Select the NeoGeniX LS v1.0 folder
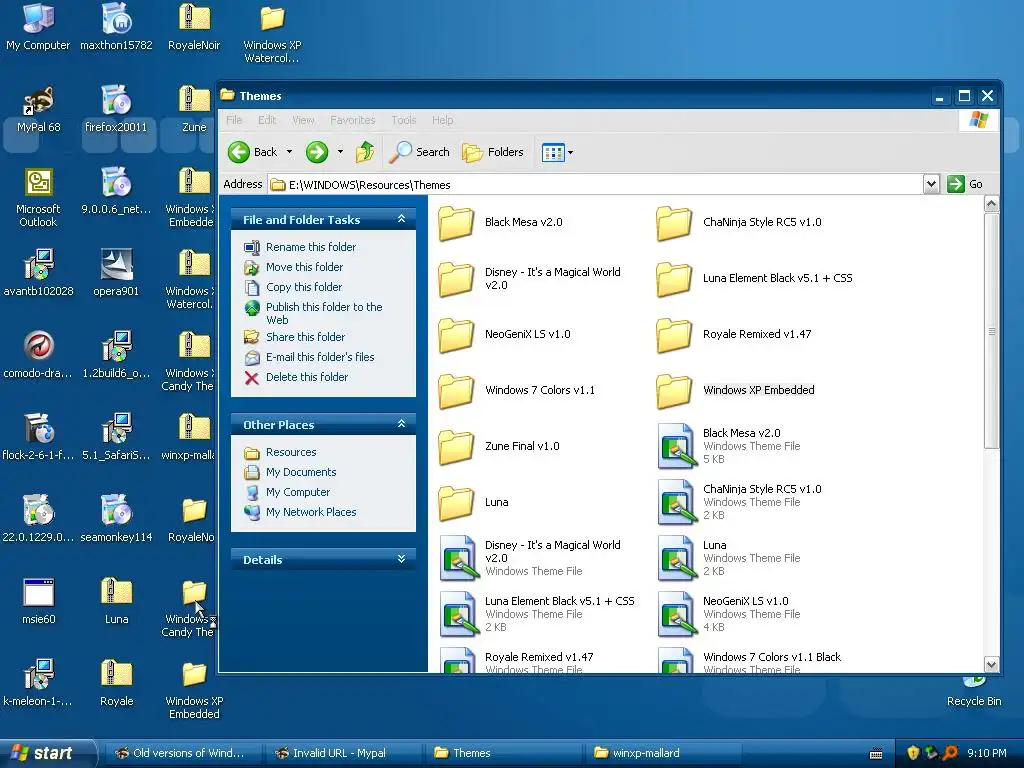 click(x=456, y=335)
